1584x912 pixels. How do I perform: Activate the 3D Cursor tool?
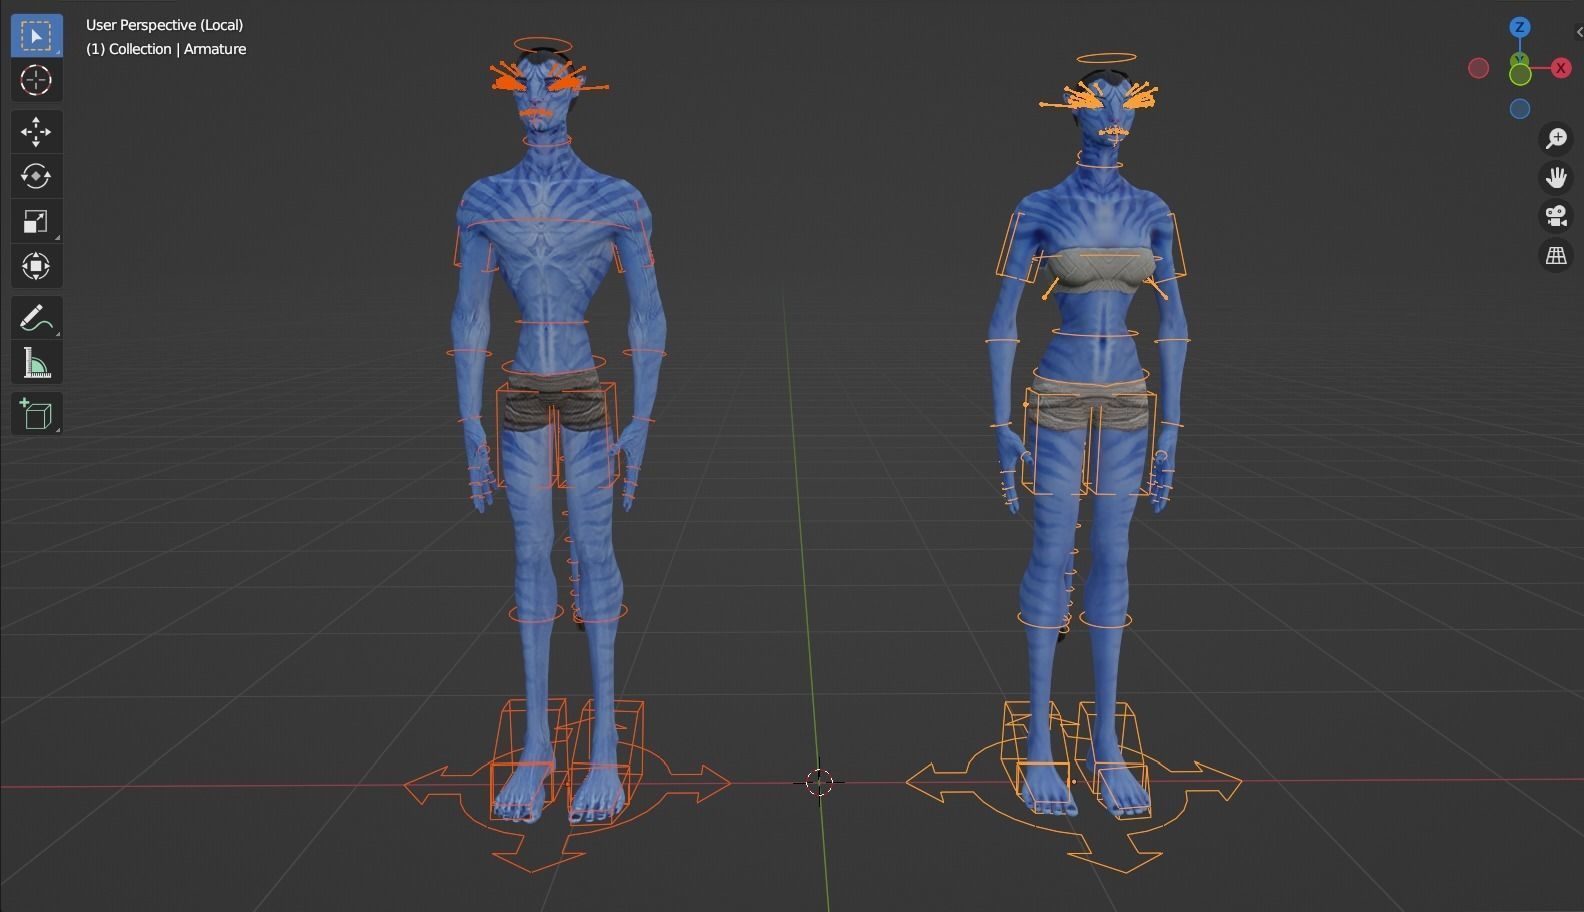(36, 80)
